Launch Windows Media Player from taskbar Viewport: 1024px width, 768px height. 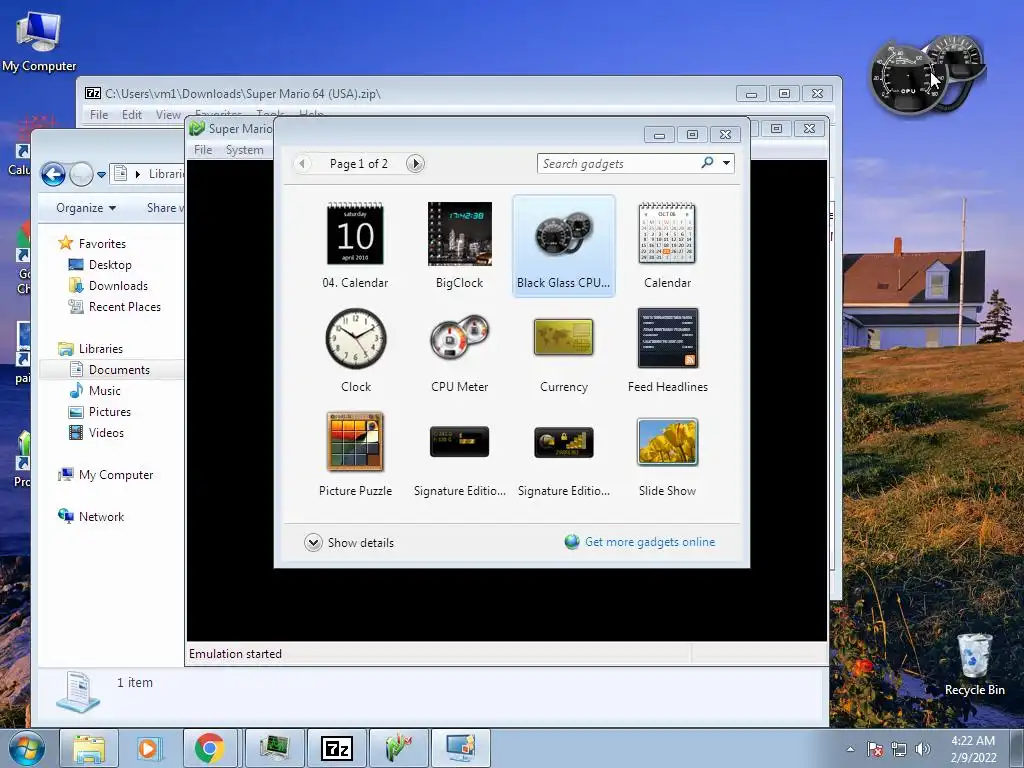149,748
